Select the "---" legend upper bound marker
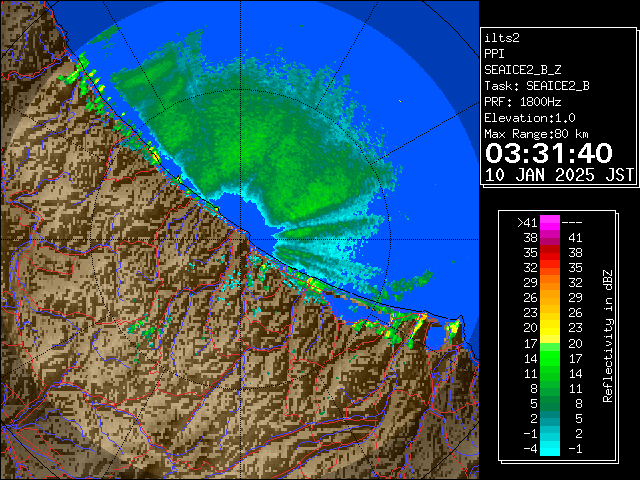 click(x=572, y=223)
